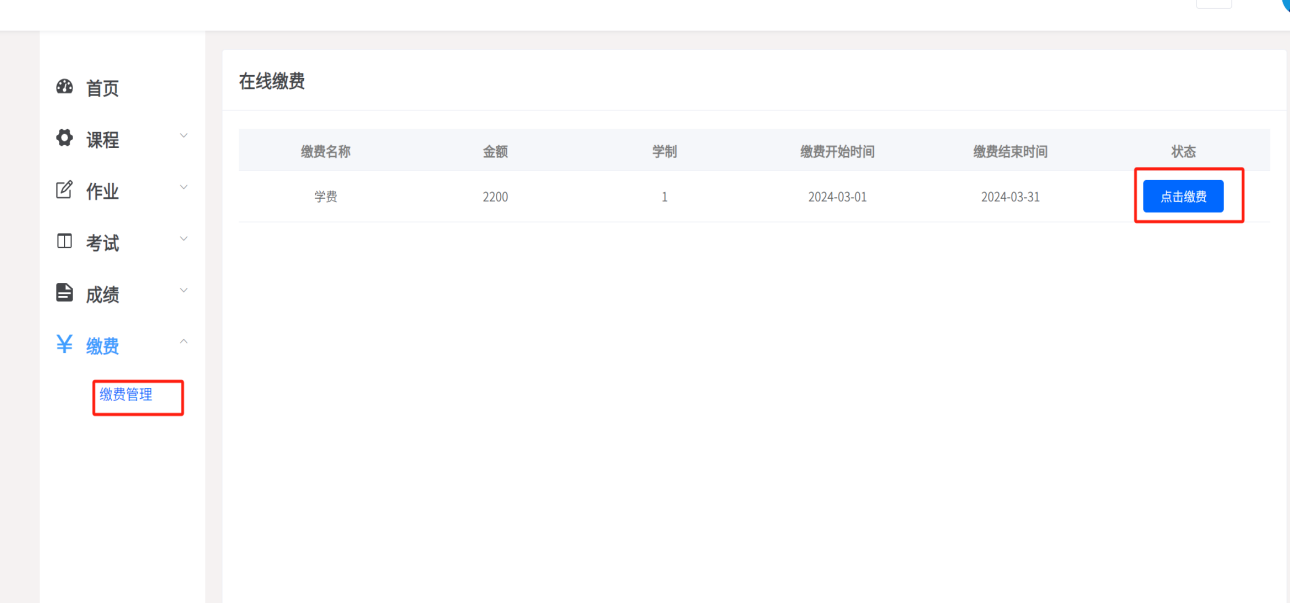Click the 缴费开始时间 column header
The height and width of the screenshot is (603, 1290).
point(837,152)
